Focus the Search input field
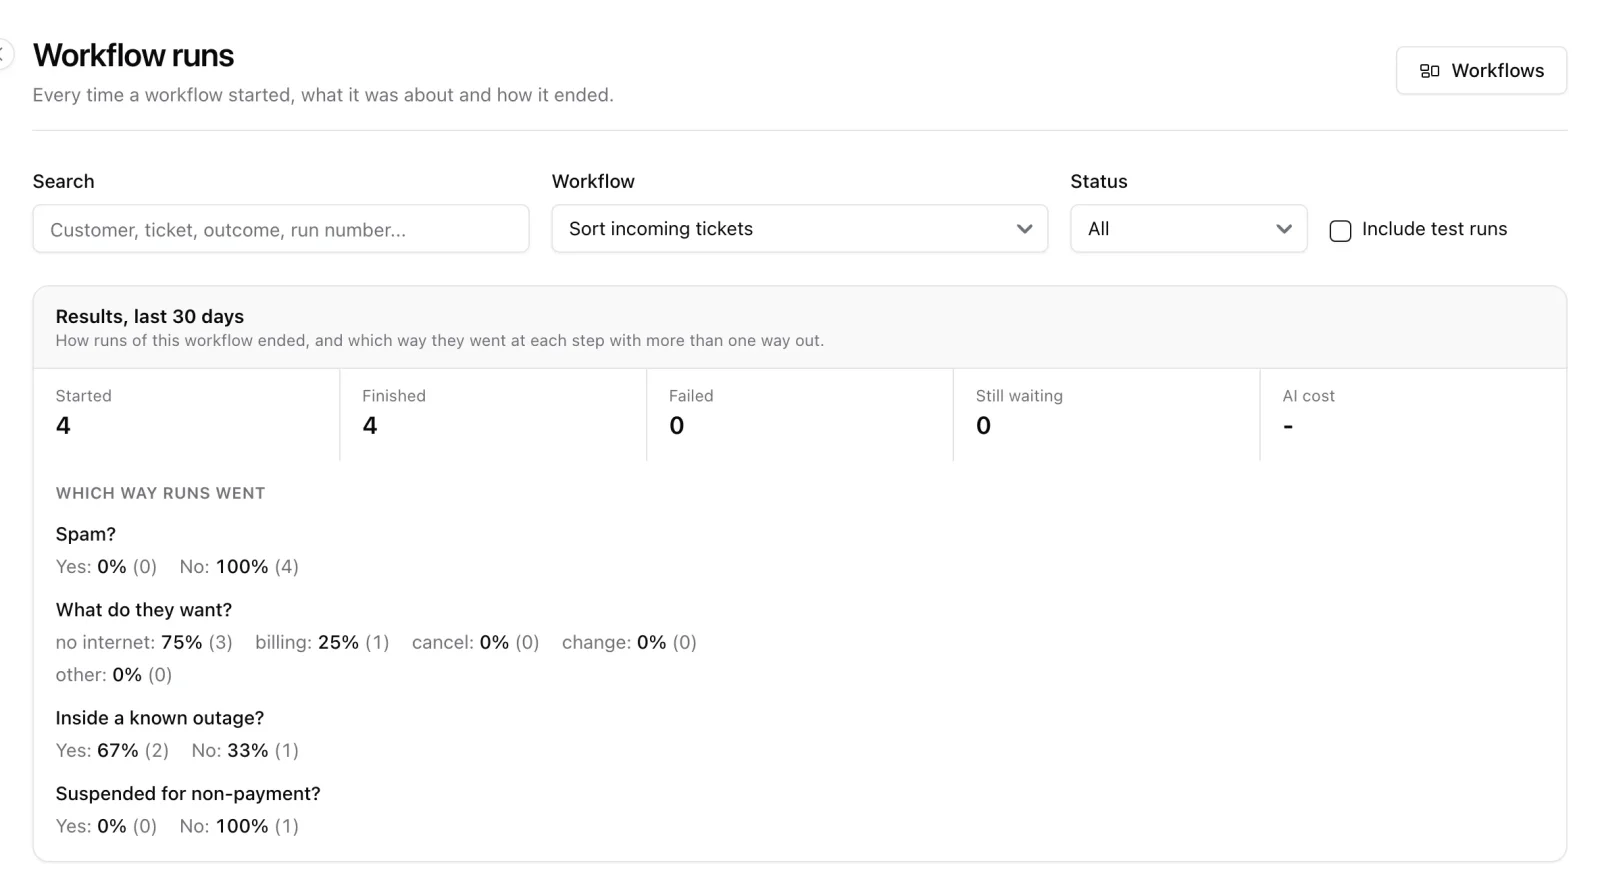The height and width of the screenshot is (892, 1600). [x=281, y=229]
